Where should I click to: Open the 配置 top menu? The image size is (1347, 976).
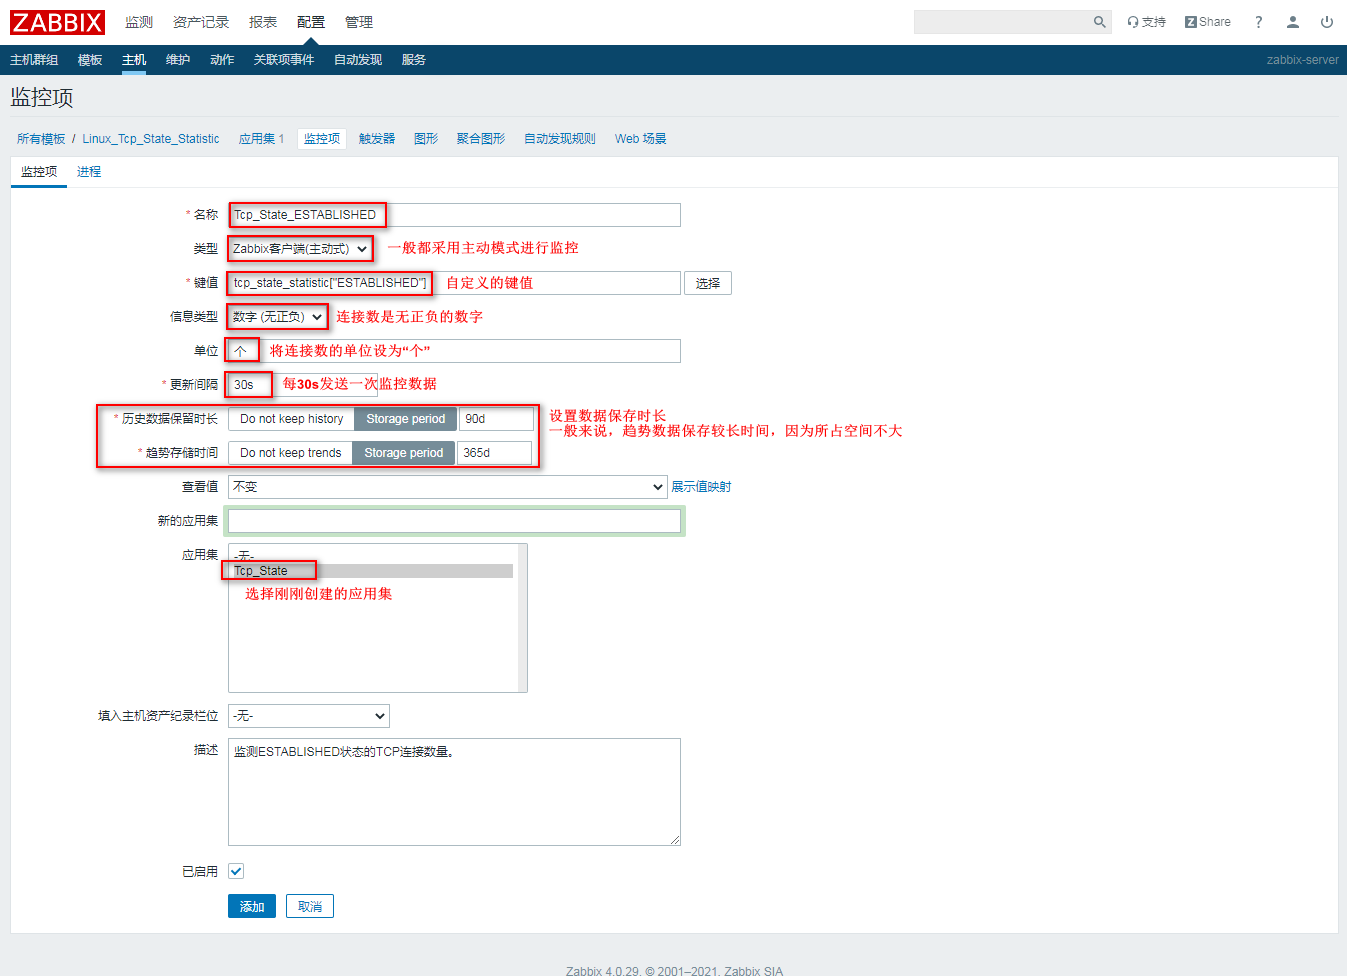pos(311,22)
